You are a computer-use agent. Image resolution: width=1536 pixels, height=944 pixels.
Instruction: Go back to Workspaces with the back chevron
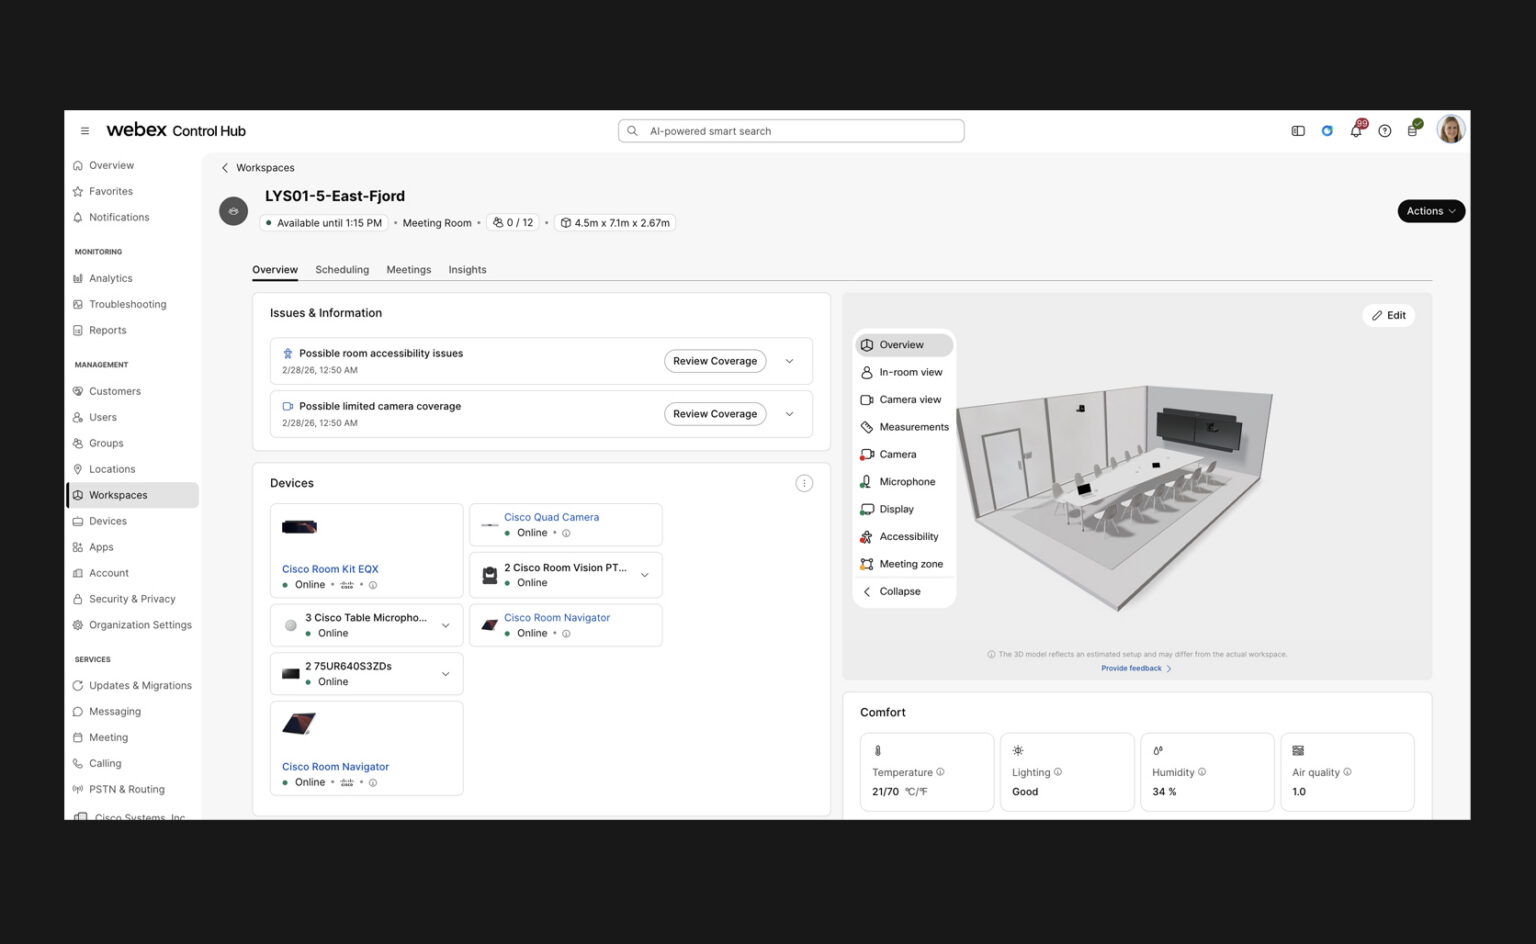225,168
